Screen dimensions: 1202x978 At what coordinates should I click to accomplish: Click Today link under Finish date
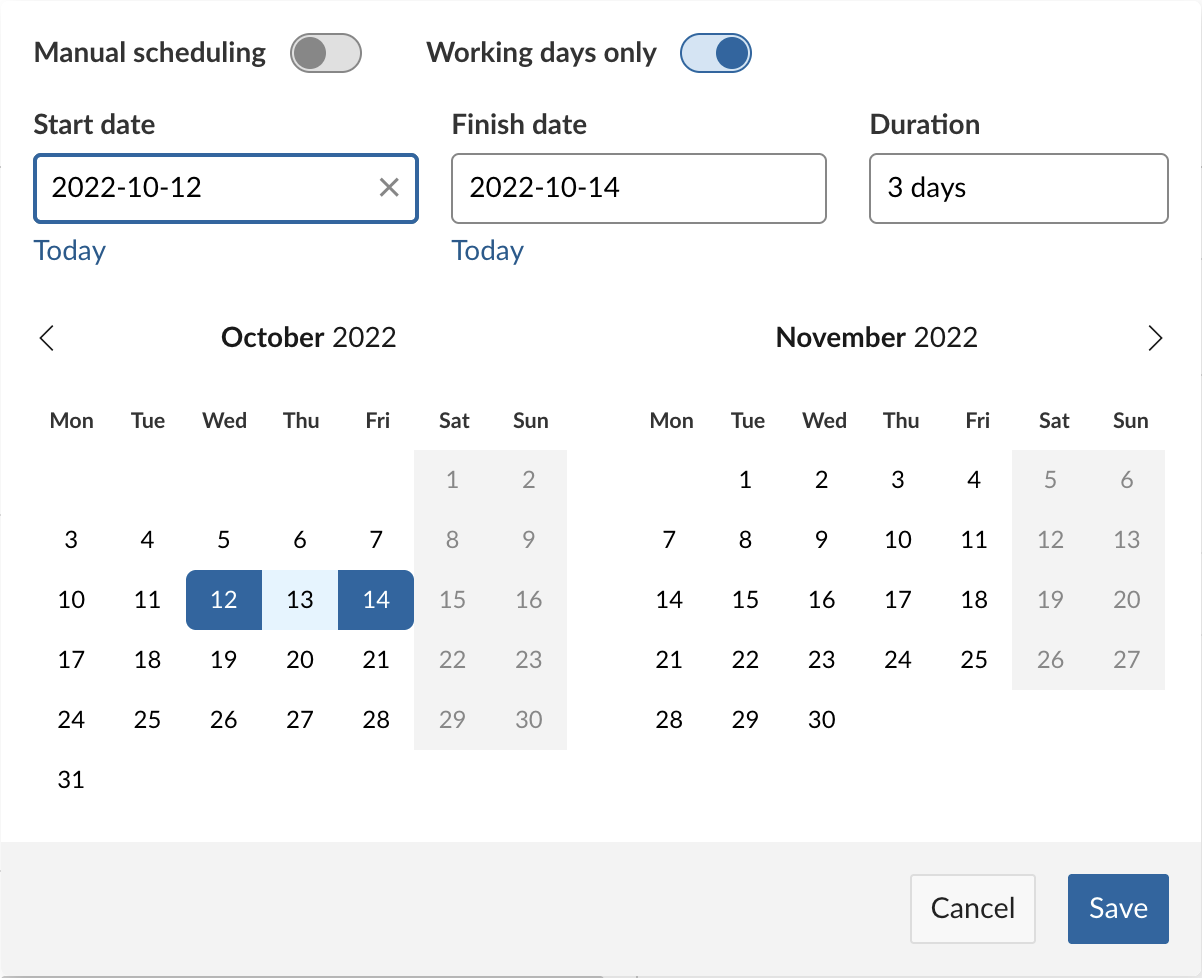click(x=488, y=250)
